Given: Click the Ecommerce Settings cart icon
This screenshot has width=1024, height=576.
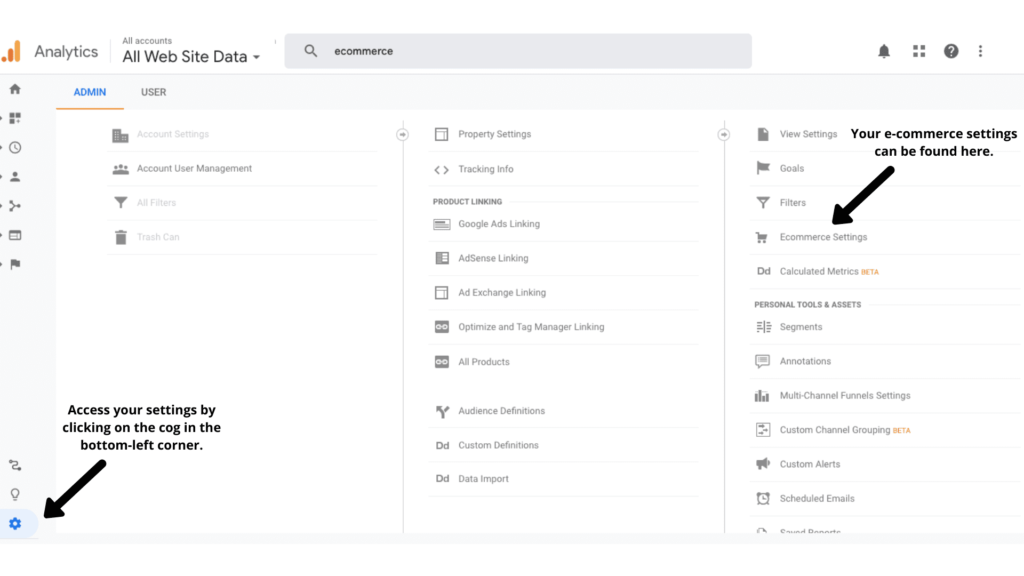Looking at the screenshot, I should tap(762, 237).
